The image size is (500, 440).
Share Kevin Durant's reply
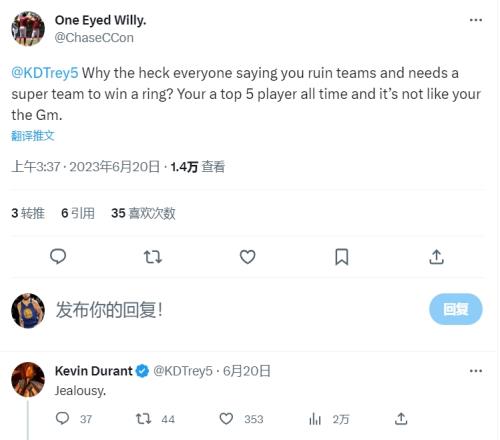click(x=401, y=419)
